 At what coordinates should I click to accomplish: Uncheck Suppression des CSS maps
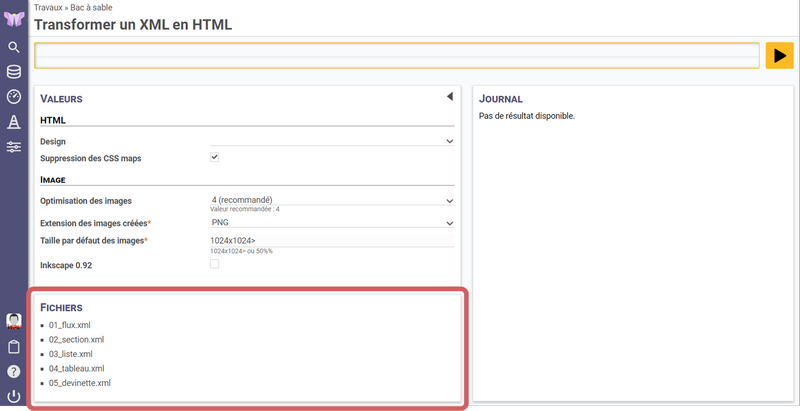click(x=215, y=158)
